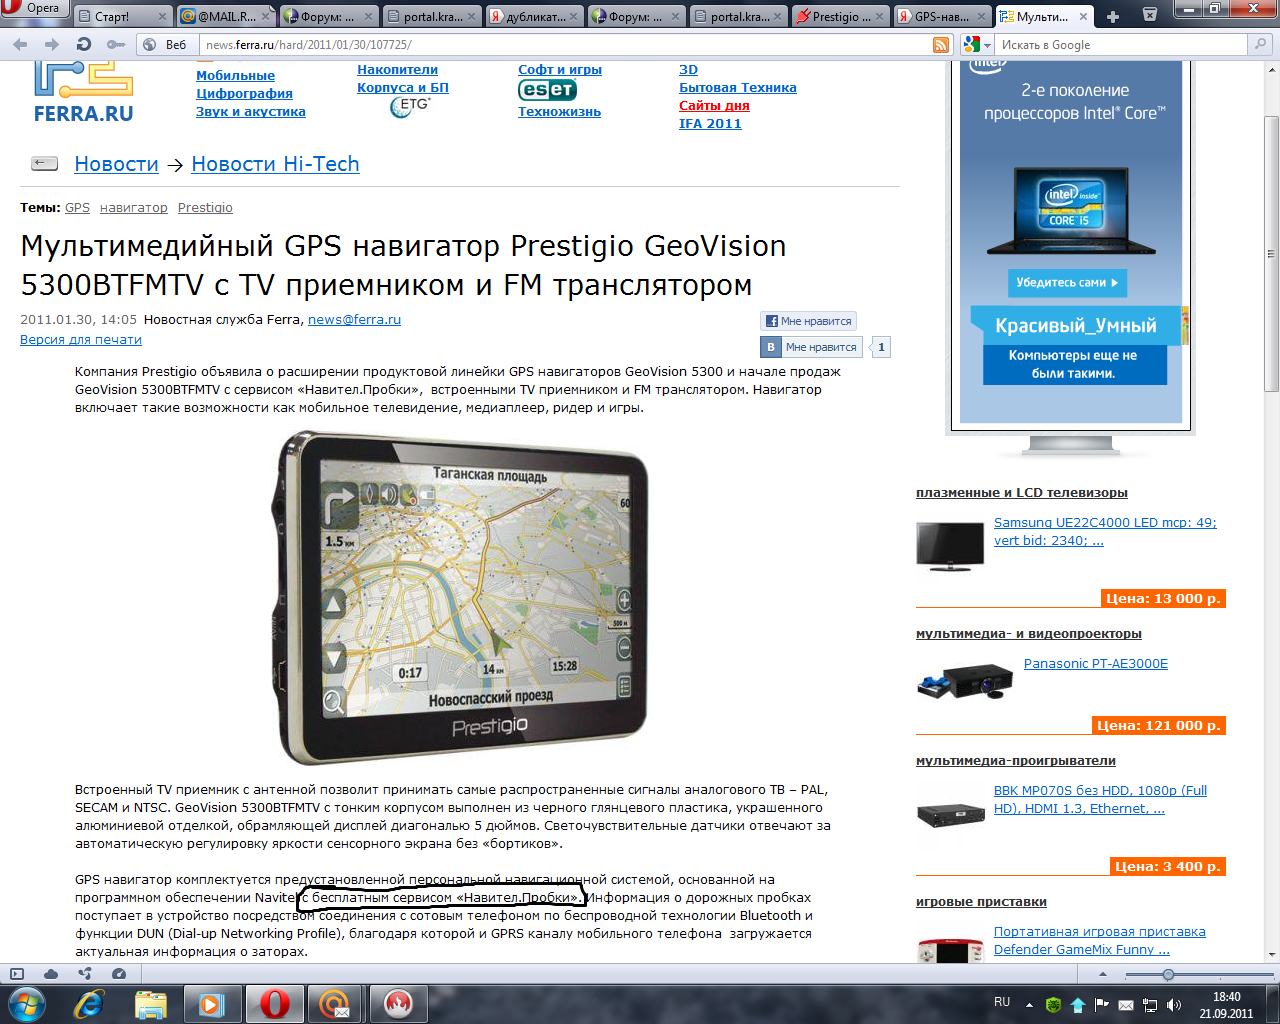Click the Prestigio navigator product image

460,597
